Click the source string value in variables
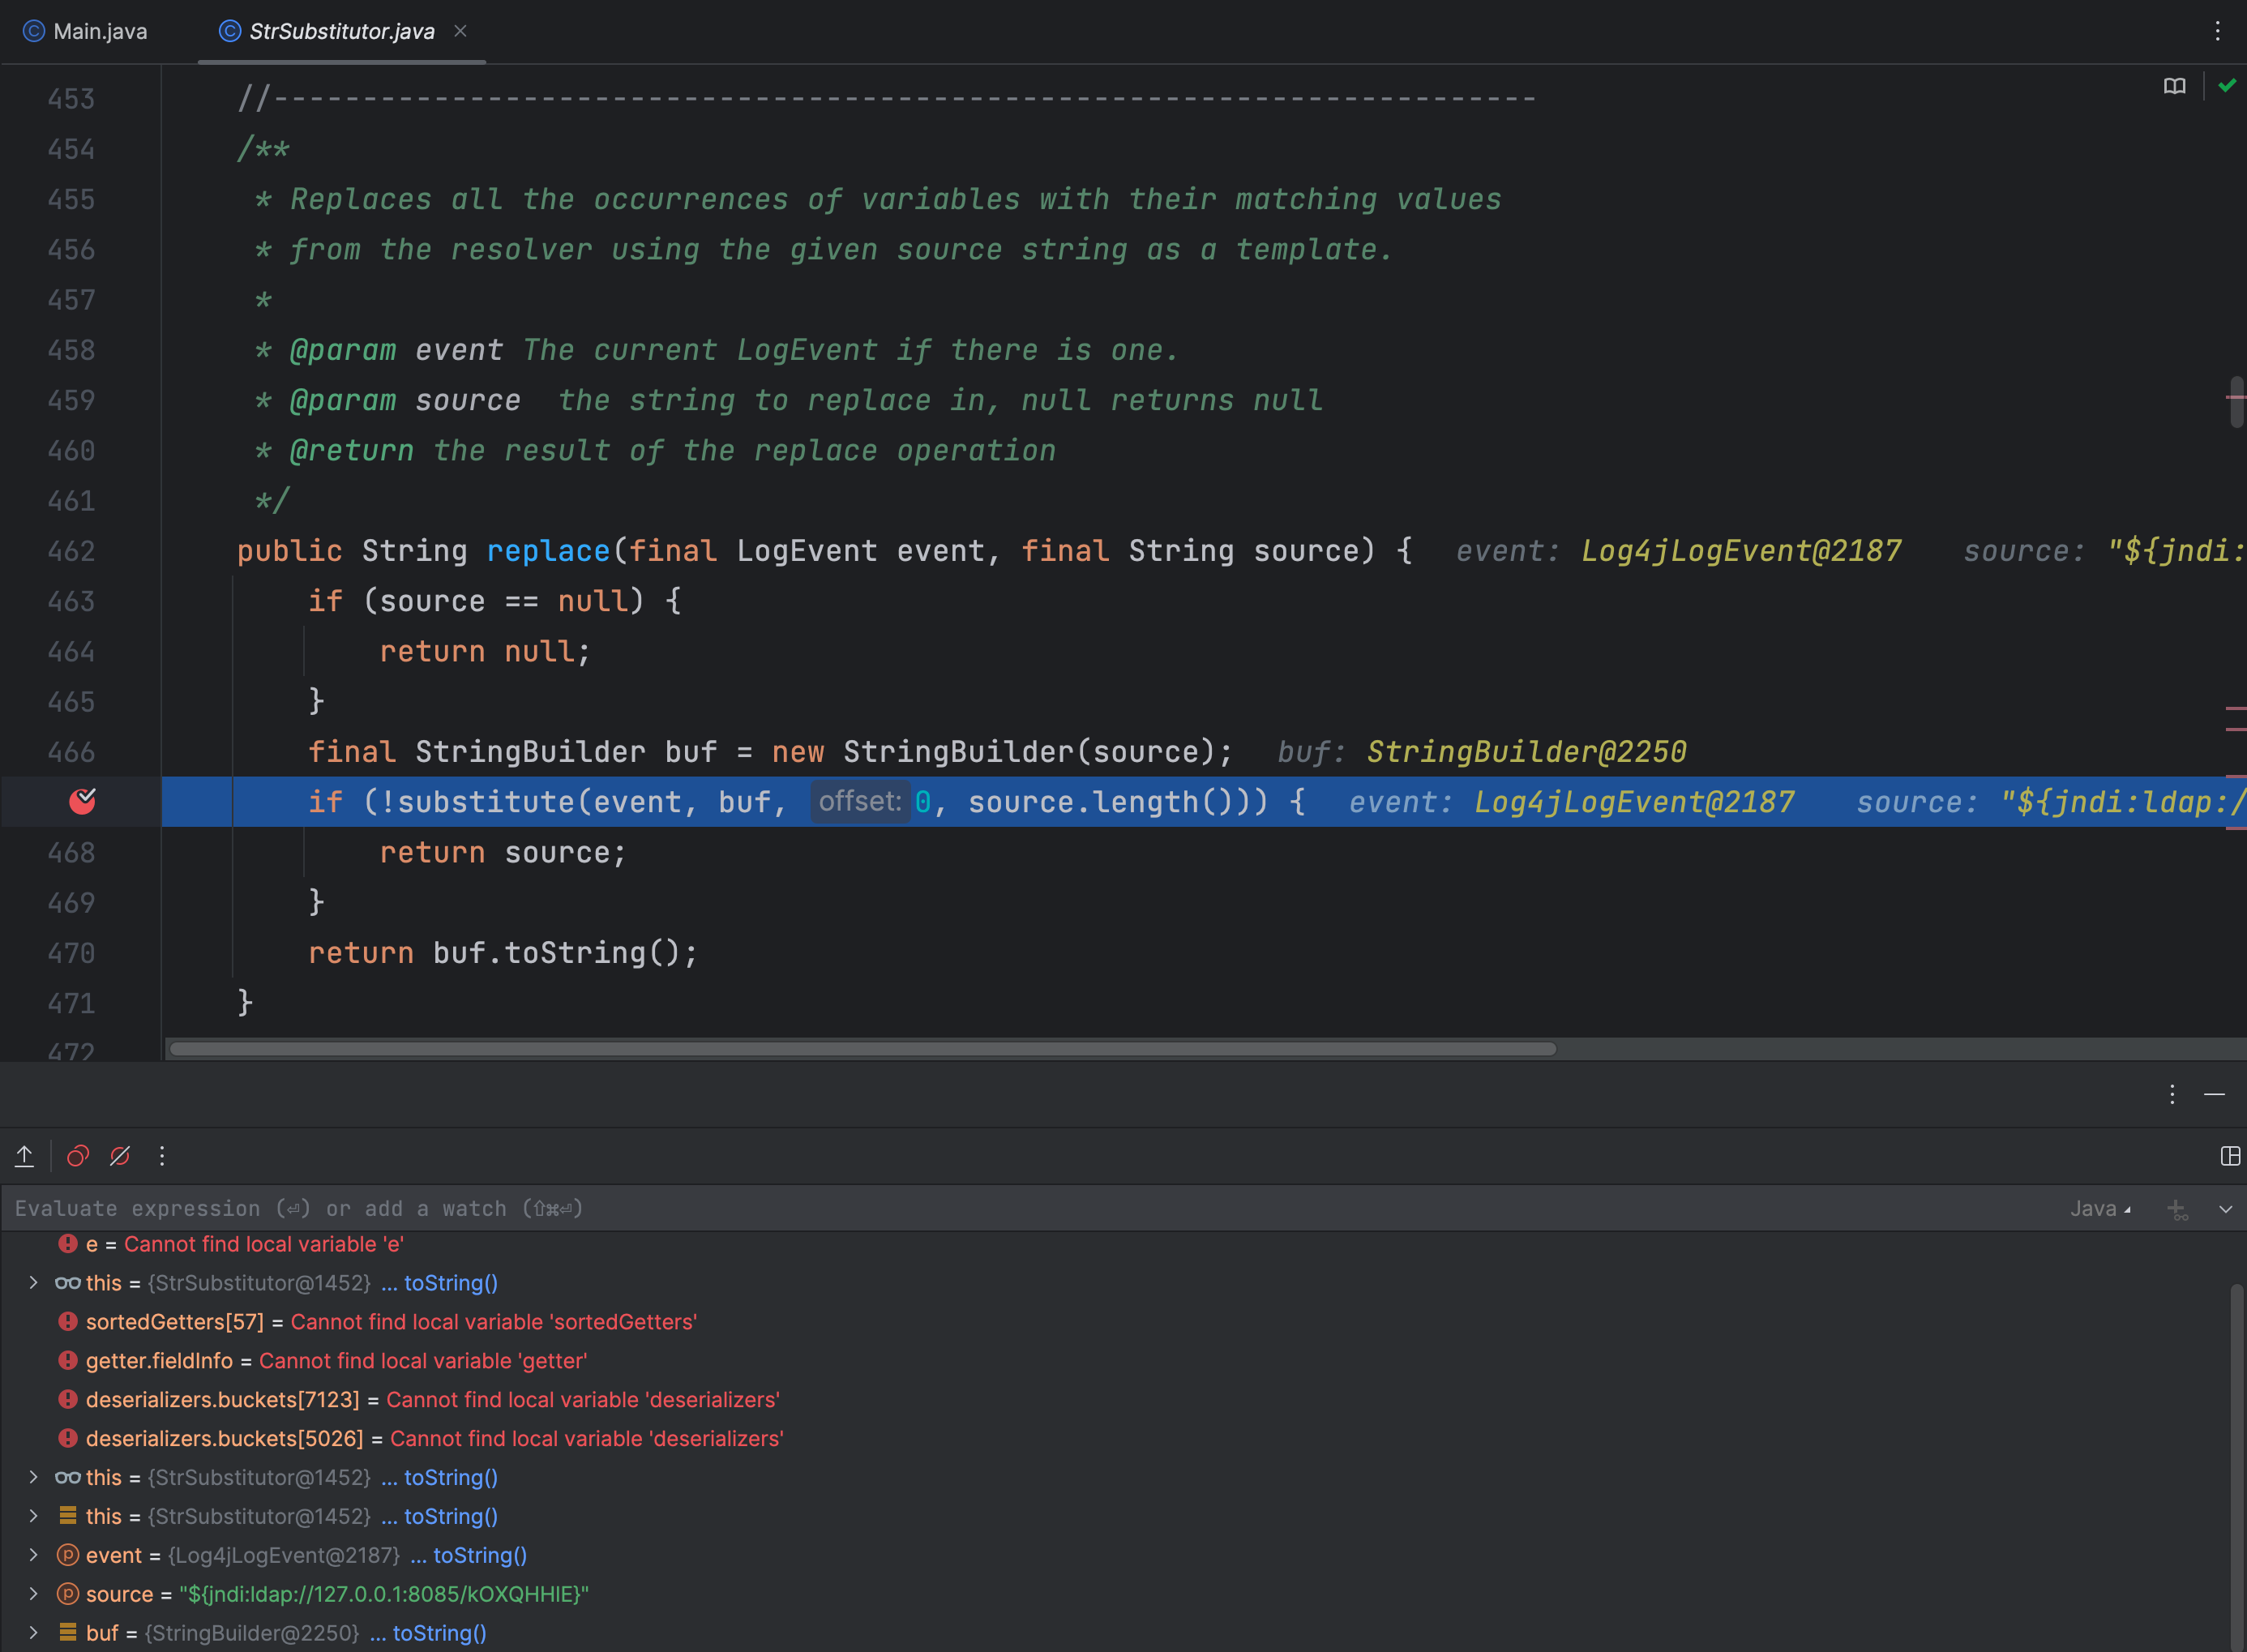This screenshot has height=1652, width=2247. (384, 1594)
